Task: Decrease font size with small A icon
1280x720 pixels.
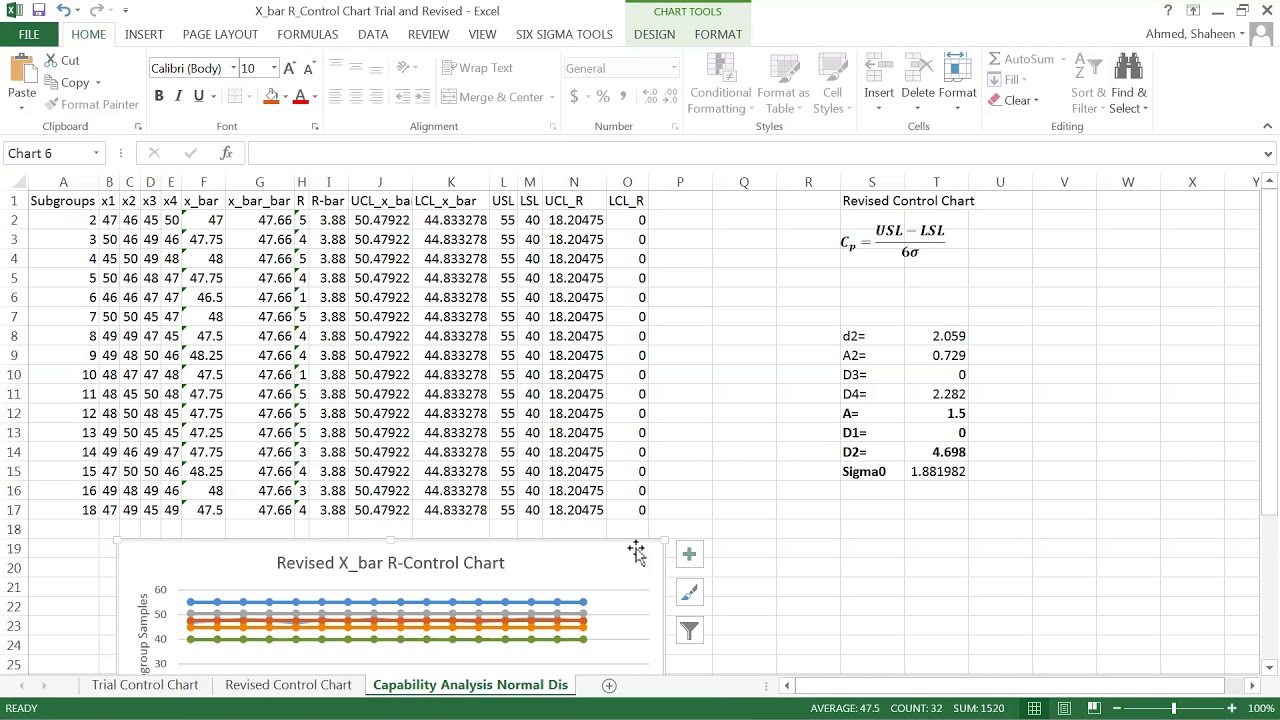Action: 308,68
